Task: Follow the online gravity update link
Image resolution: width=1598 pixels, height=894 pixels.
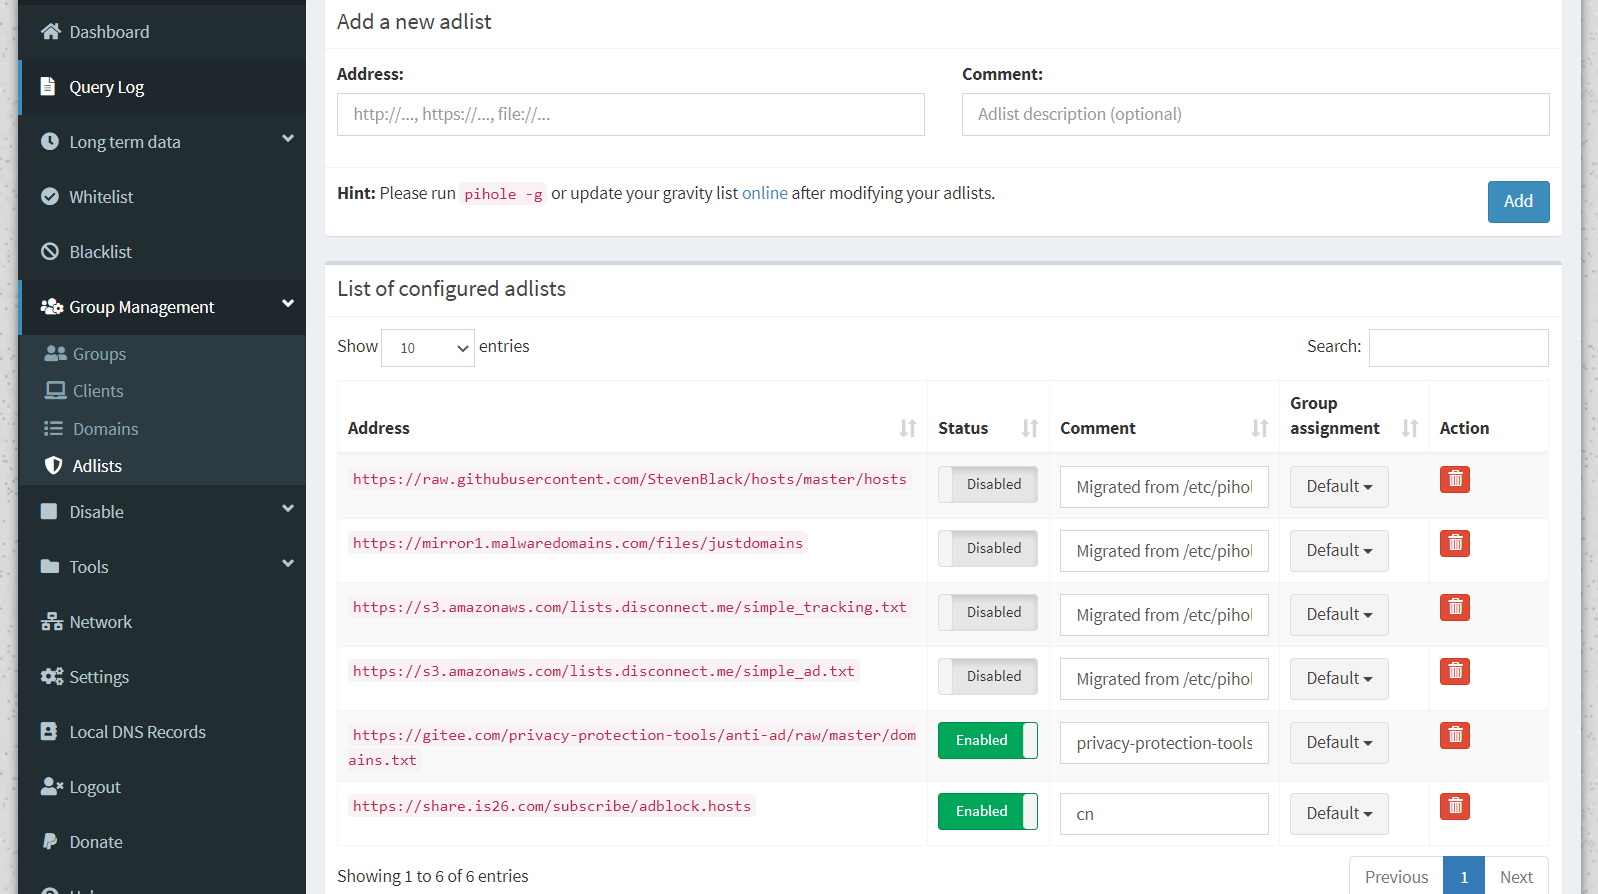Action: coord(764,193)
